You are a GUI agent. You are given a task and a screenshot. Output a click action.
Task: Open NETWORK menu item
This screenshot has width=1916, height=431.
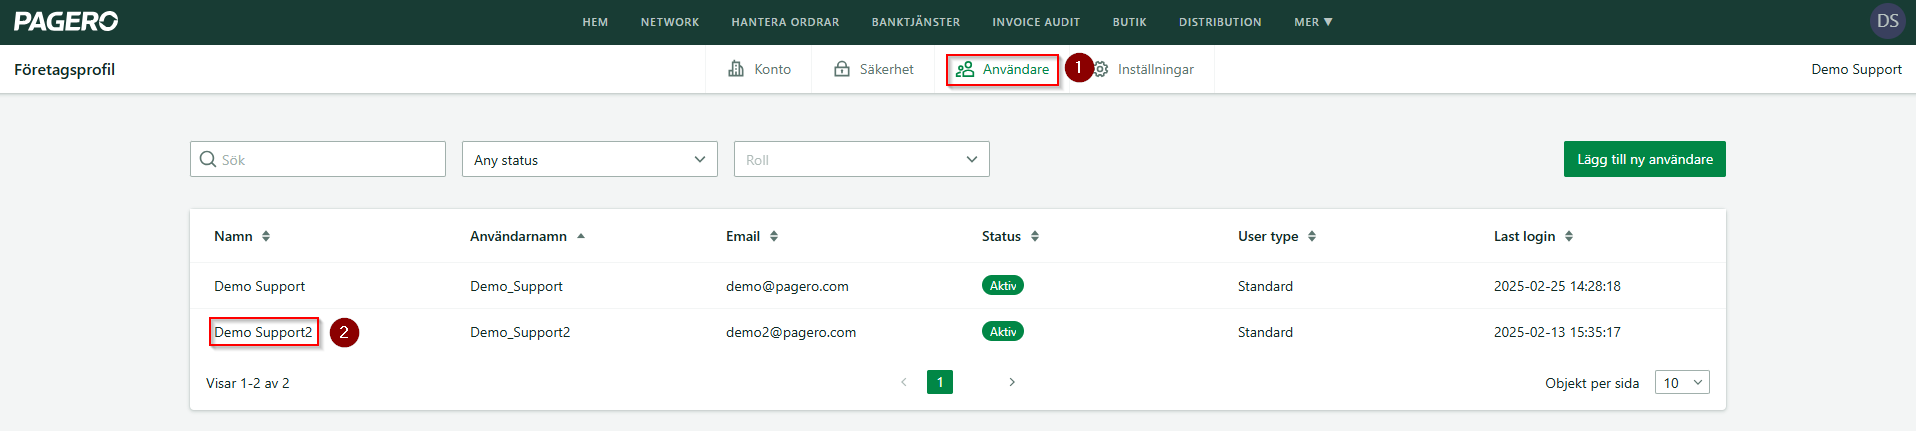(670, 22)
